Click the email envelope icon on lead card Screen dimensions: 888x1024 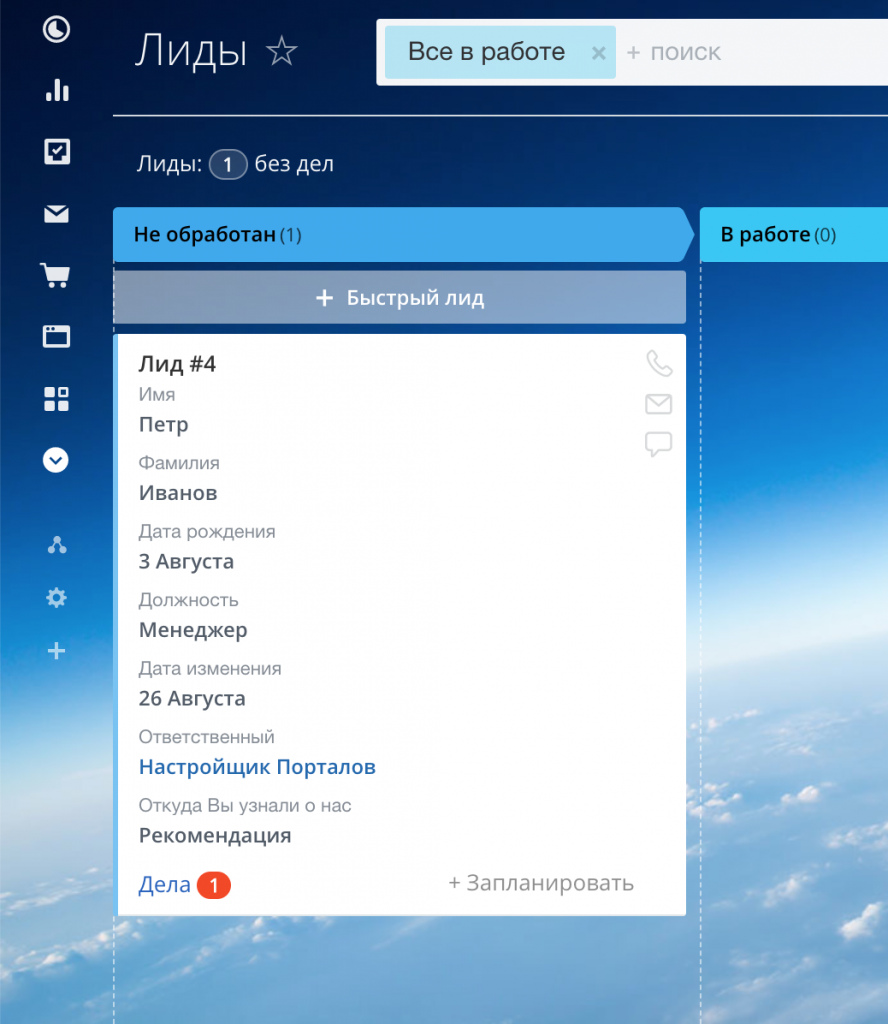[x=658, y=404]
